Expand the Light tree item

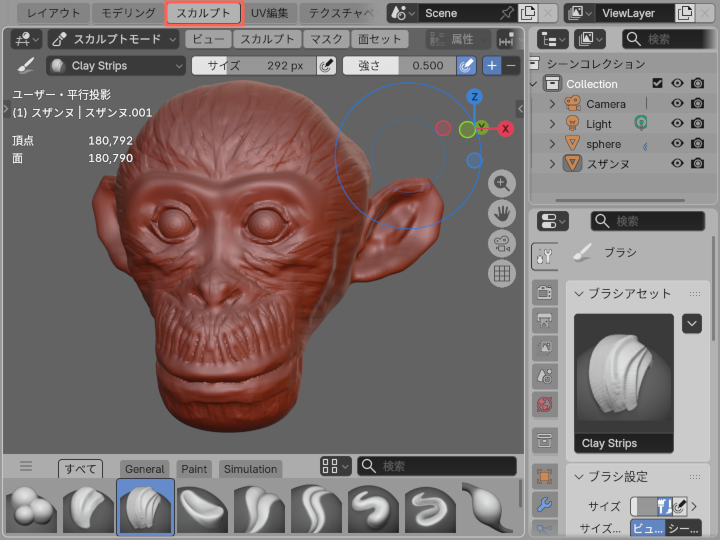(552, 124)
